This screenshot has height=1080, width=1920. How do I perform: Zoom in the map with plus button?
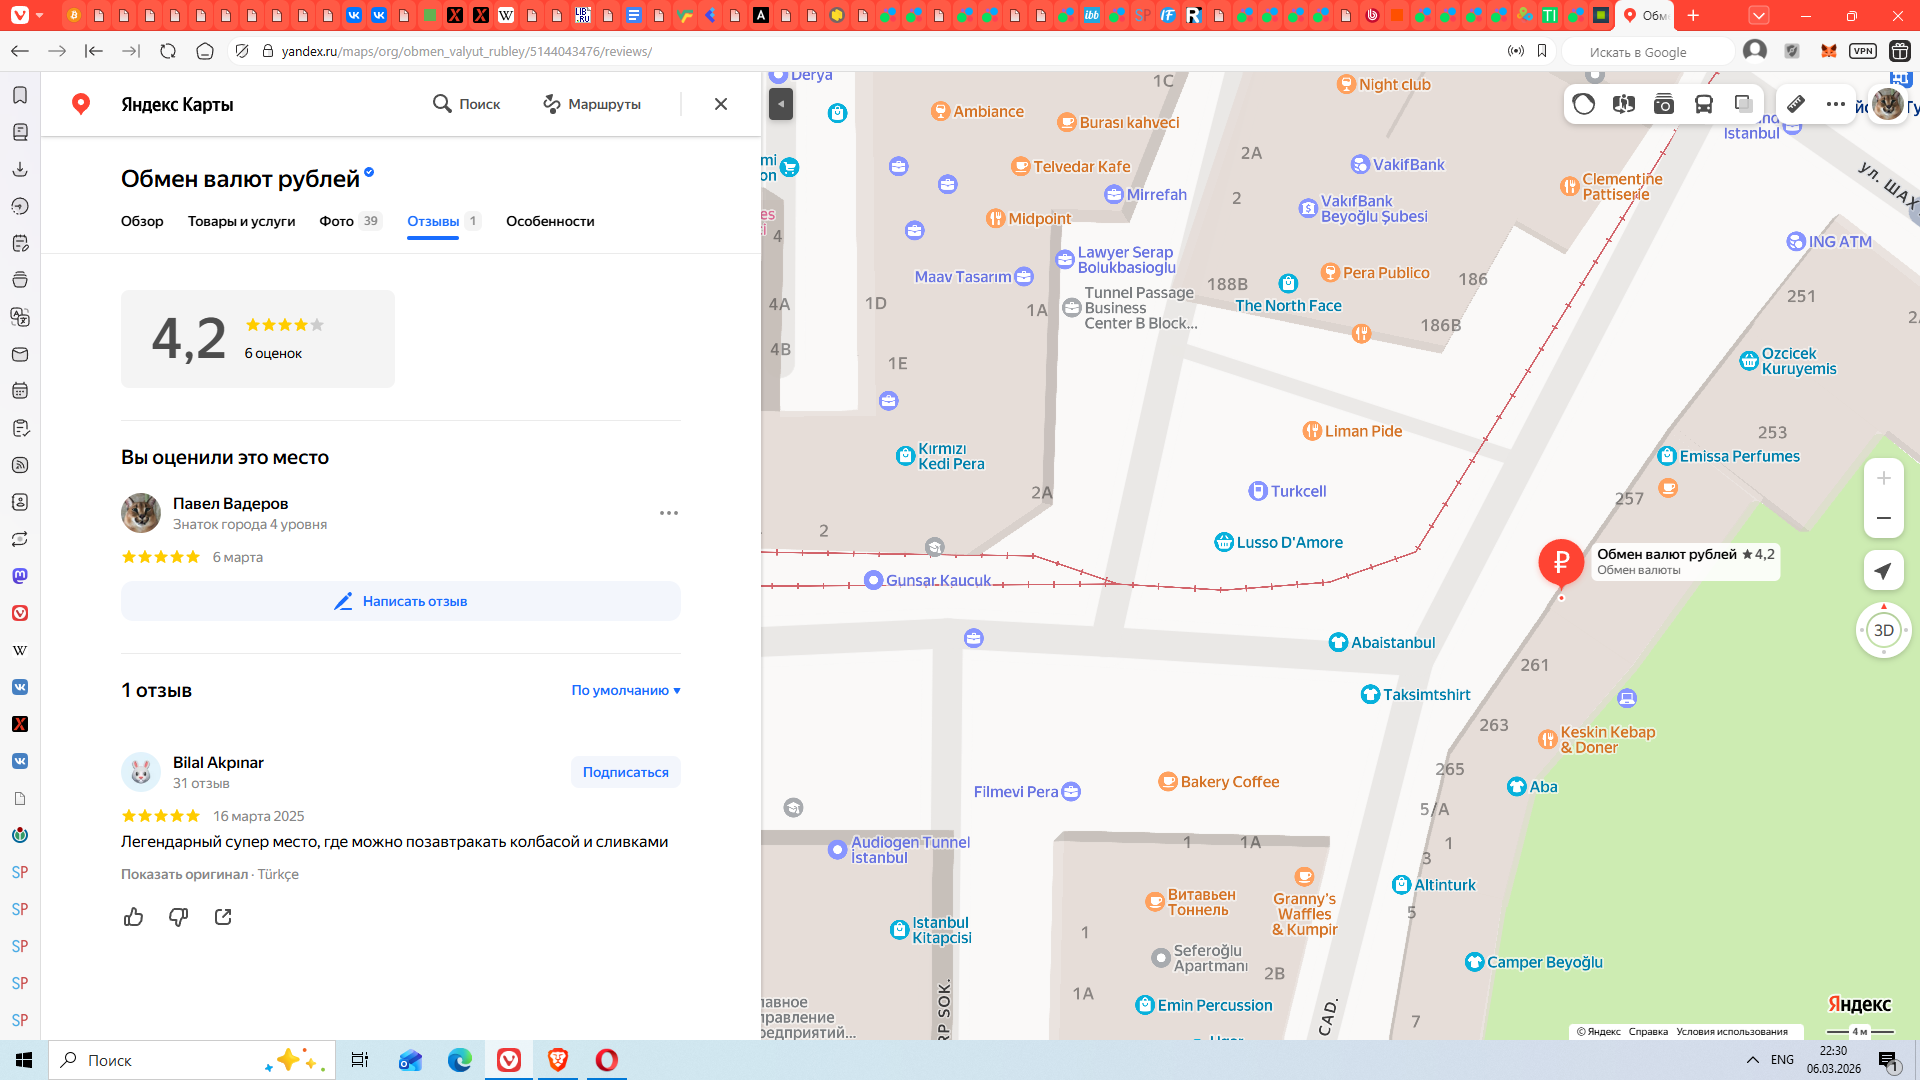[1883, 478]
